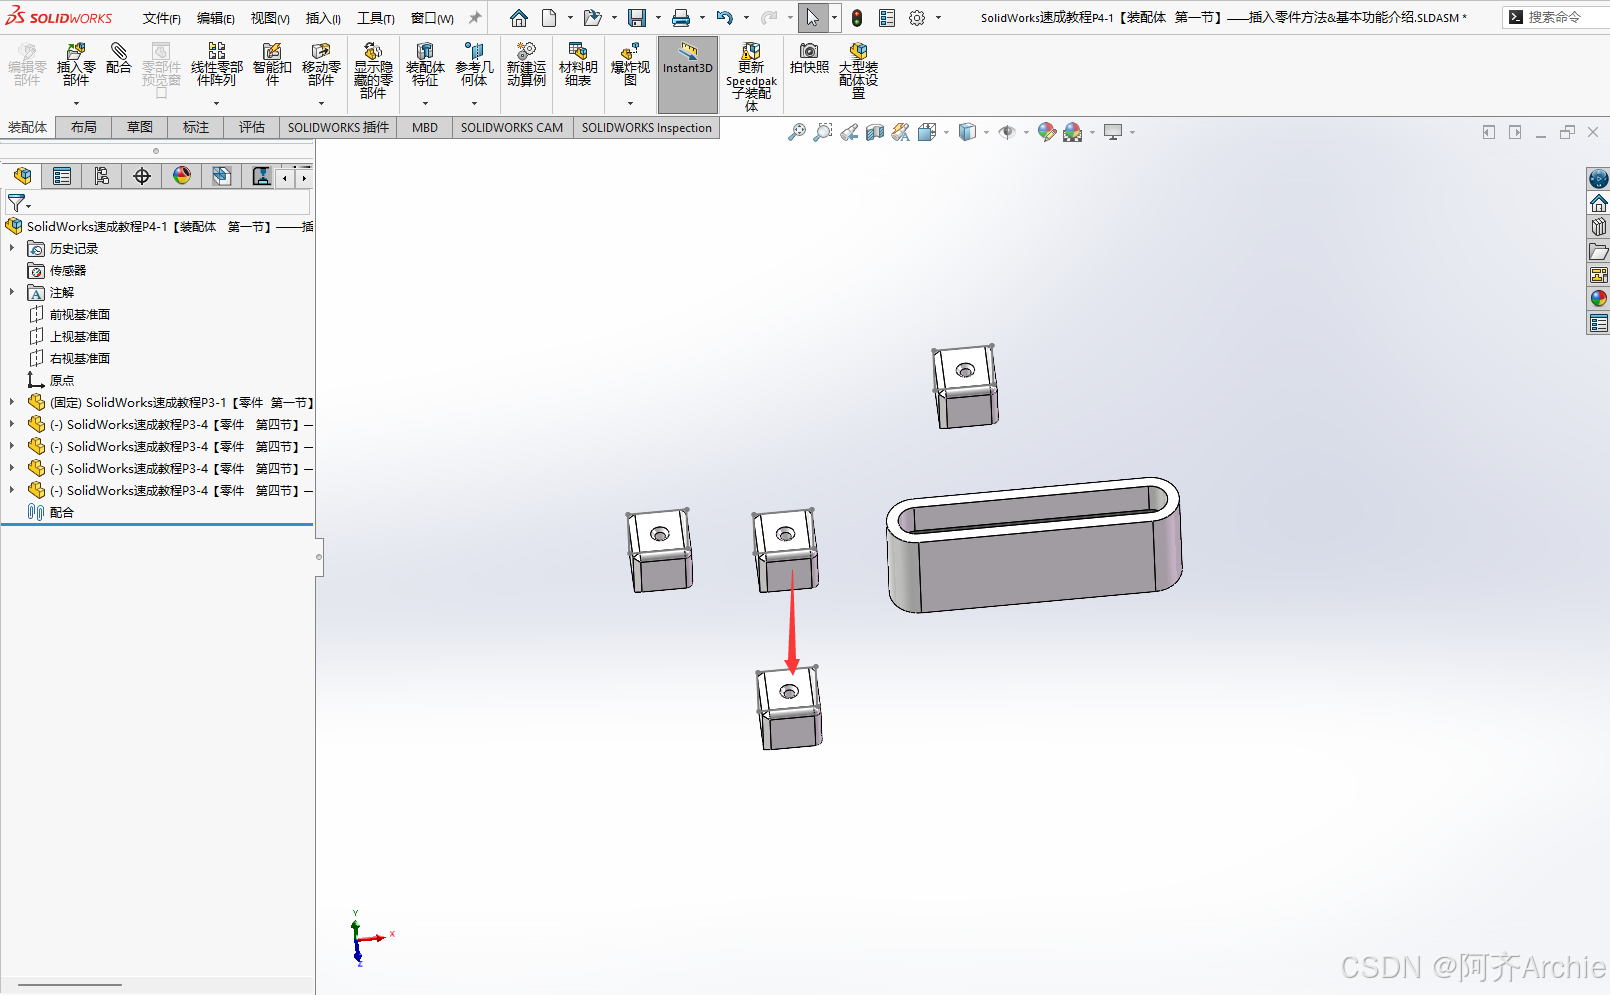
Task: Open the 装配体特征 (Assembly Features) tool
Action: point(425,64)
